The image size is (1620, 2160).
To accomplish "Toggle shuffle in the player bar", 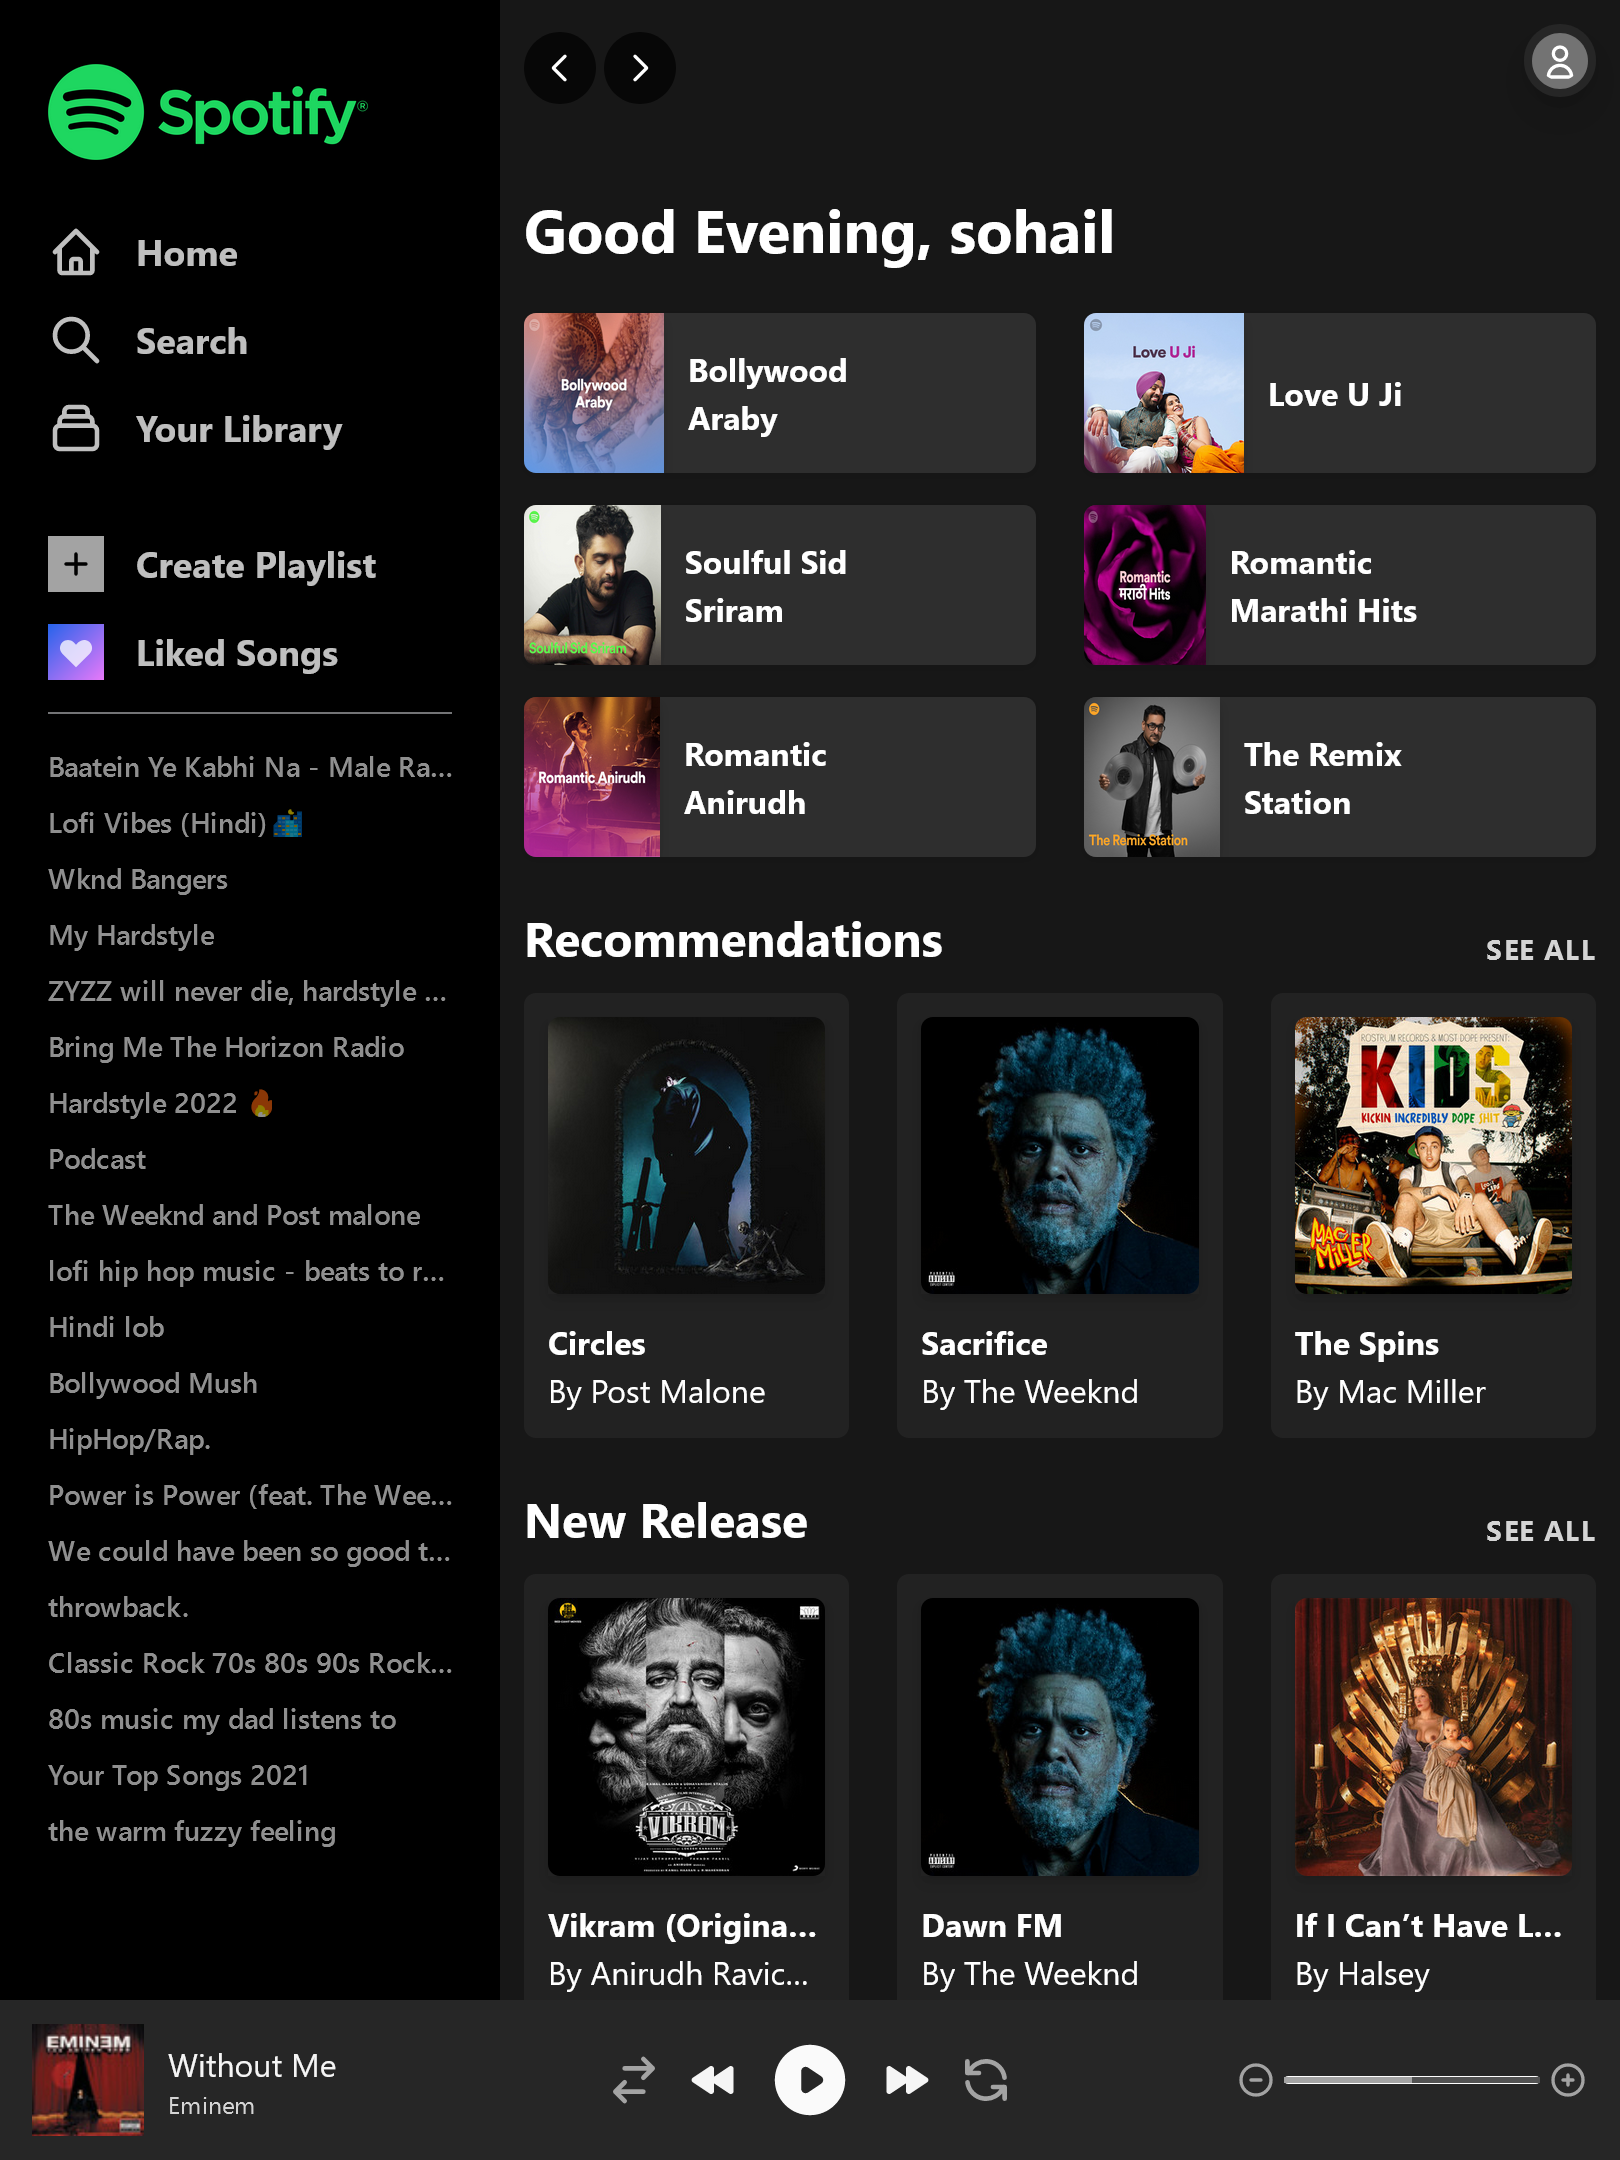I will point(634,2080).
